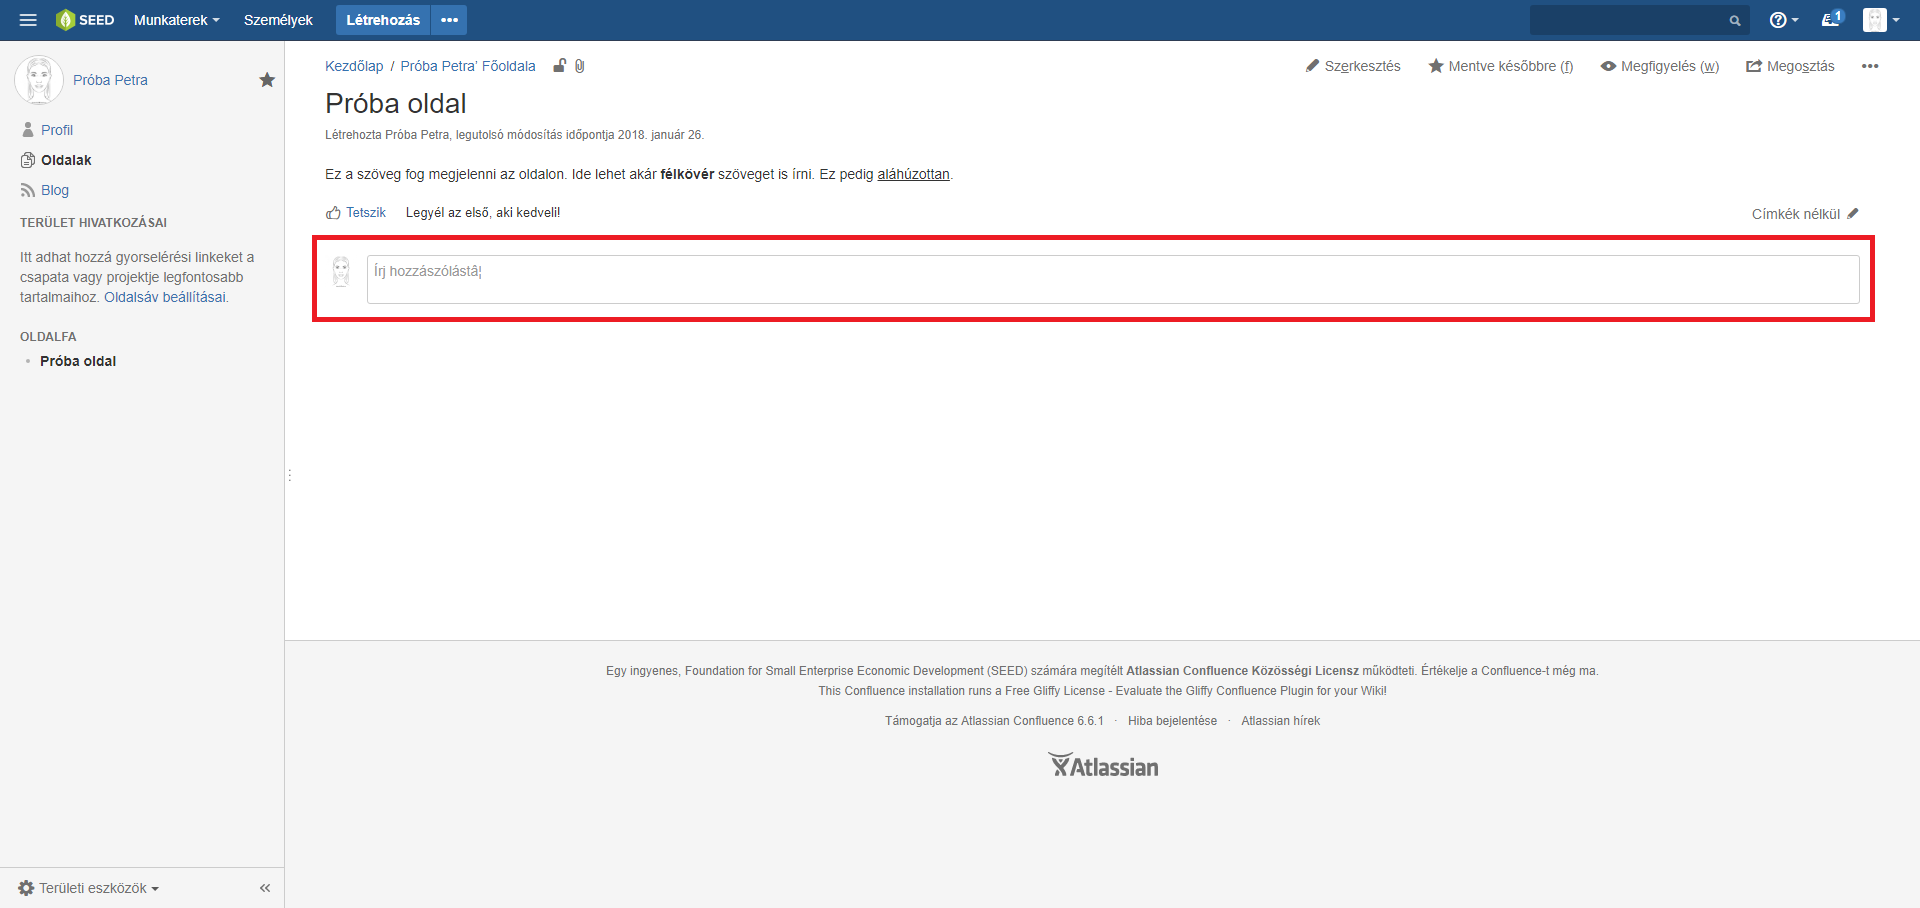Edit labels with the pencil icon
1920x908 pixels.
(x=1853, y=213)
